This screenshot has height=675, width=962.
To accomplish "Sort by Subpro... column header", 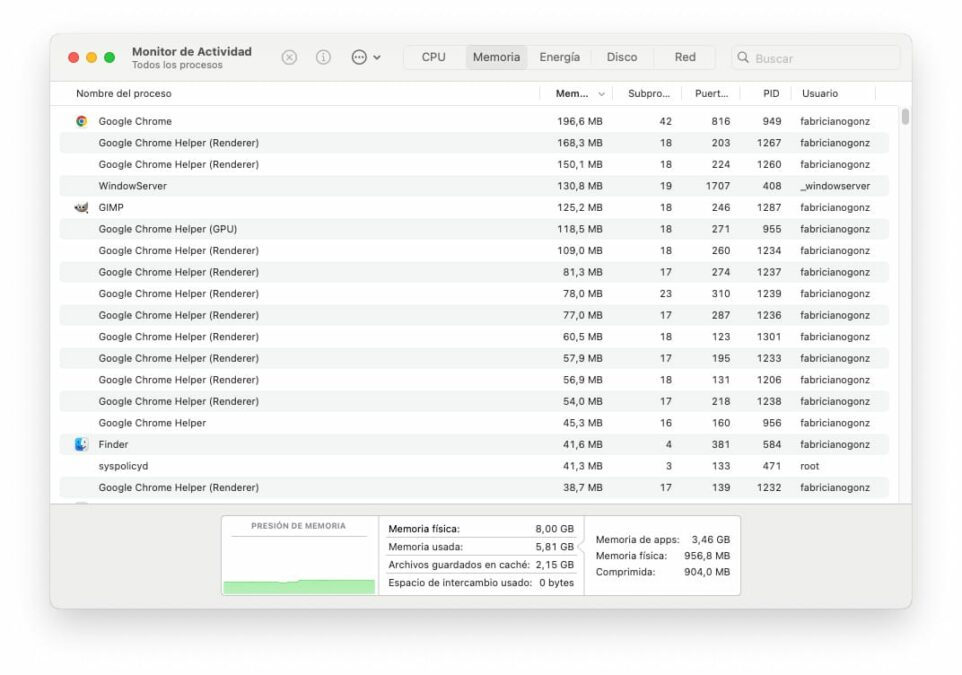I will point(648,93).
